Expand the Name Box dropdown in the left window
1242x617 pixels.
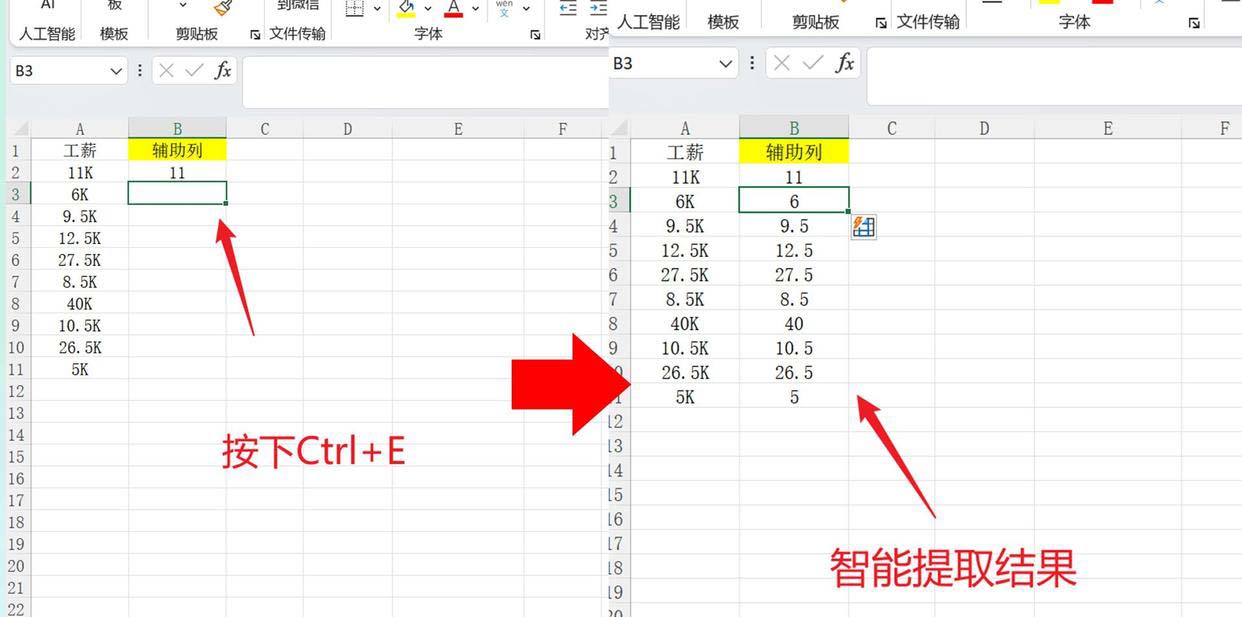(116, 71)
